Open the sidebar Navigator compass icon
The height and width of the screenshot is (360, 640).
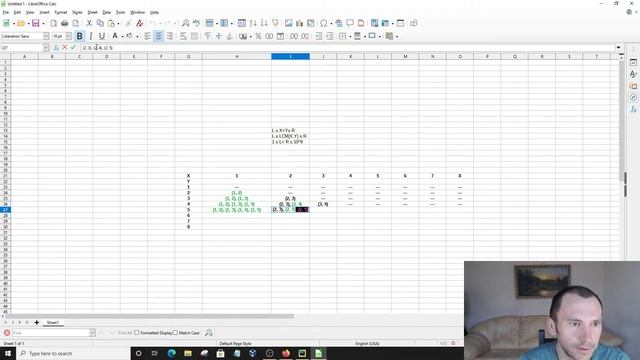pyautogui.click(x=633, y=98)
